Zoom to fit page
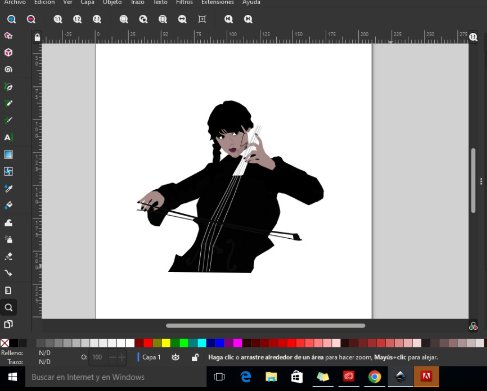The width and height of the screenshot is (487, 391). [163, 19]
